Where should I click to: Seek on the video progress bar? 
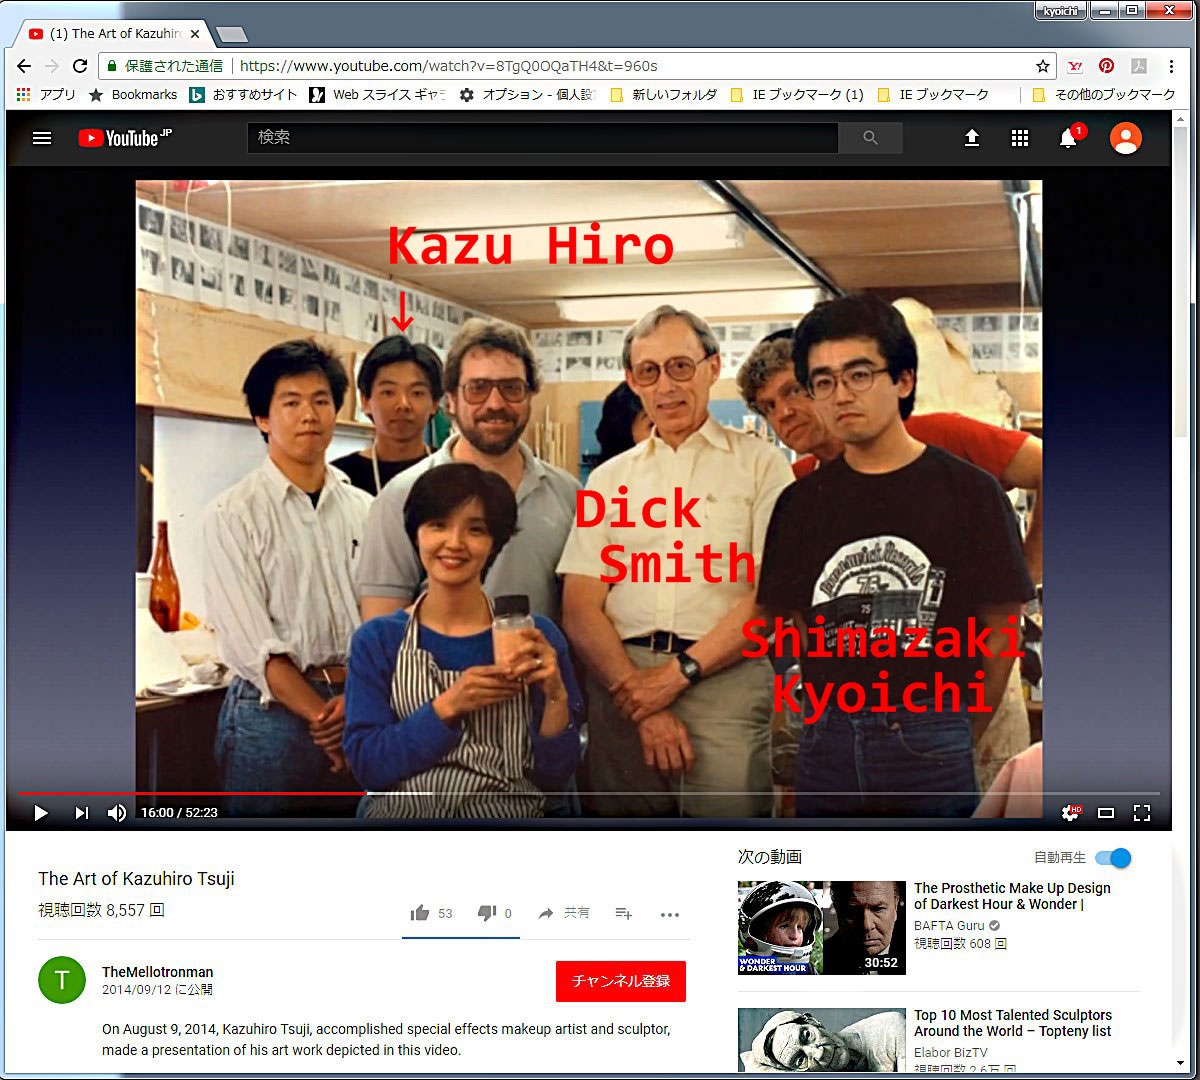(x=588, y=793)
